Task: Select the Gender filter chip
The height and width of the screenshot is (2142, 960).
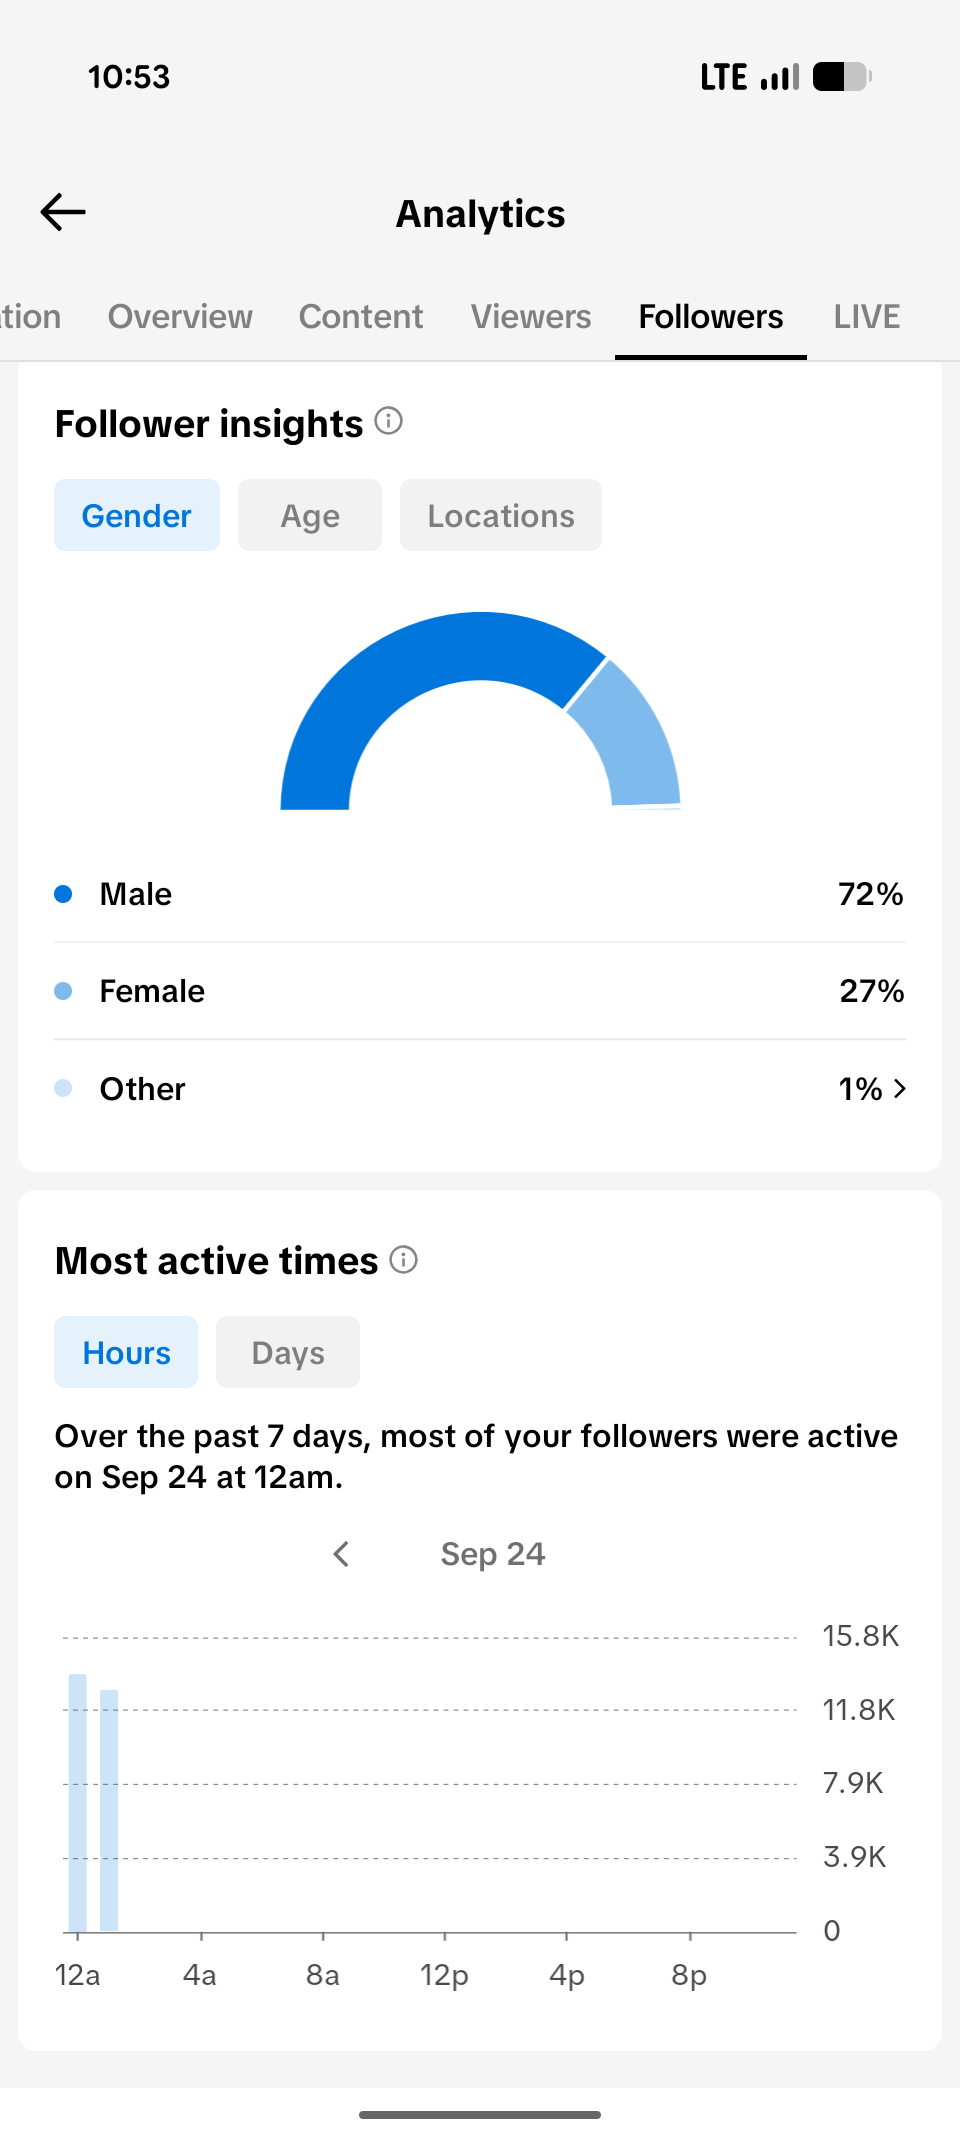Action: [x=137, y=515]
